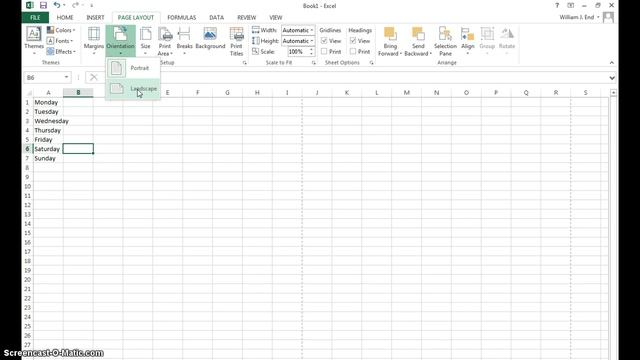Open Excel Help question mark
This screenshot has height=360, width=640.
(x=557, y=5)
